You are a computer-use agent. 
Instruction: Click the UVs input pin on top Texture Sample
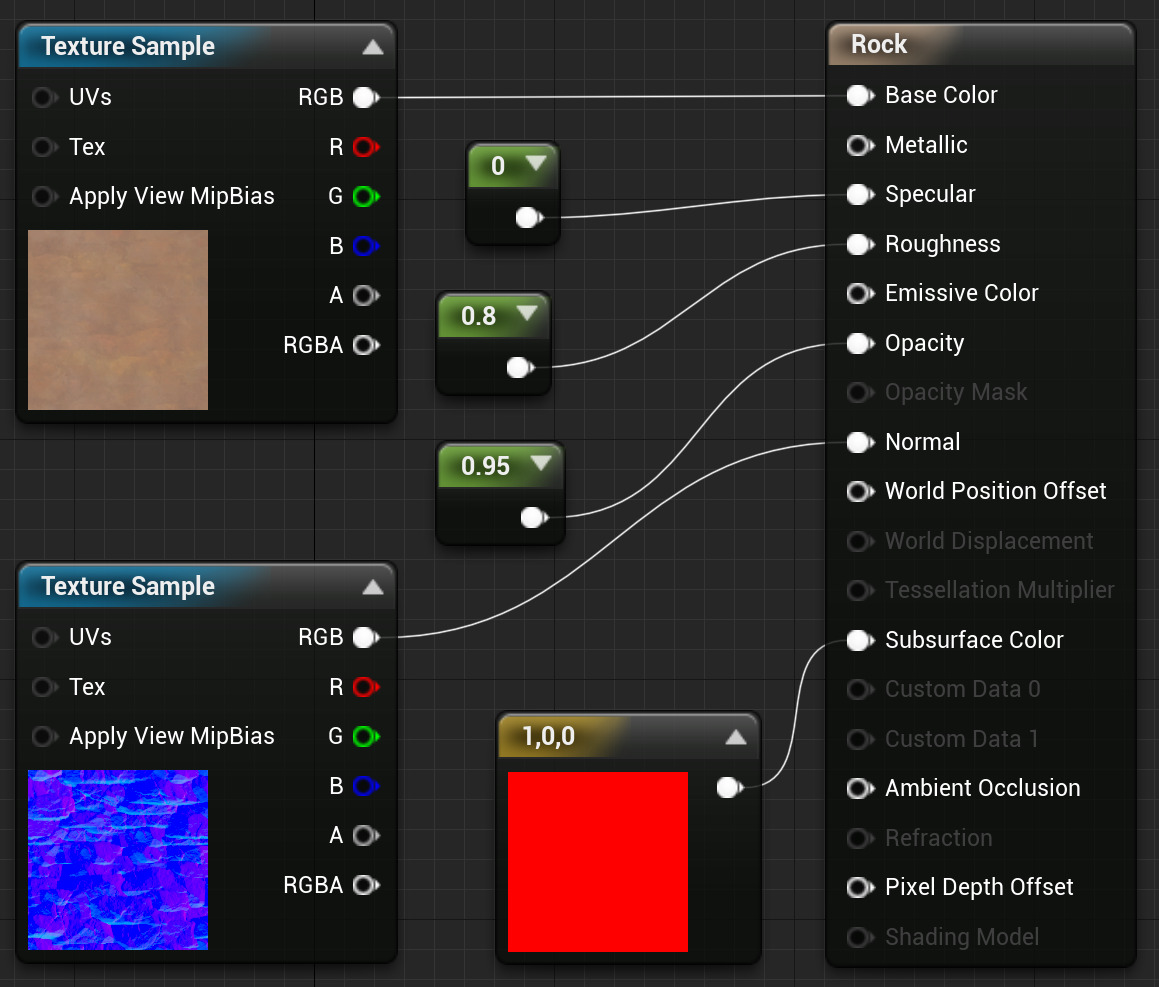43,98
